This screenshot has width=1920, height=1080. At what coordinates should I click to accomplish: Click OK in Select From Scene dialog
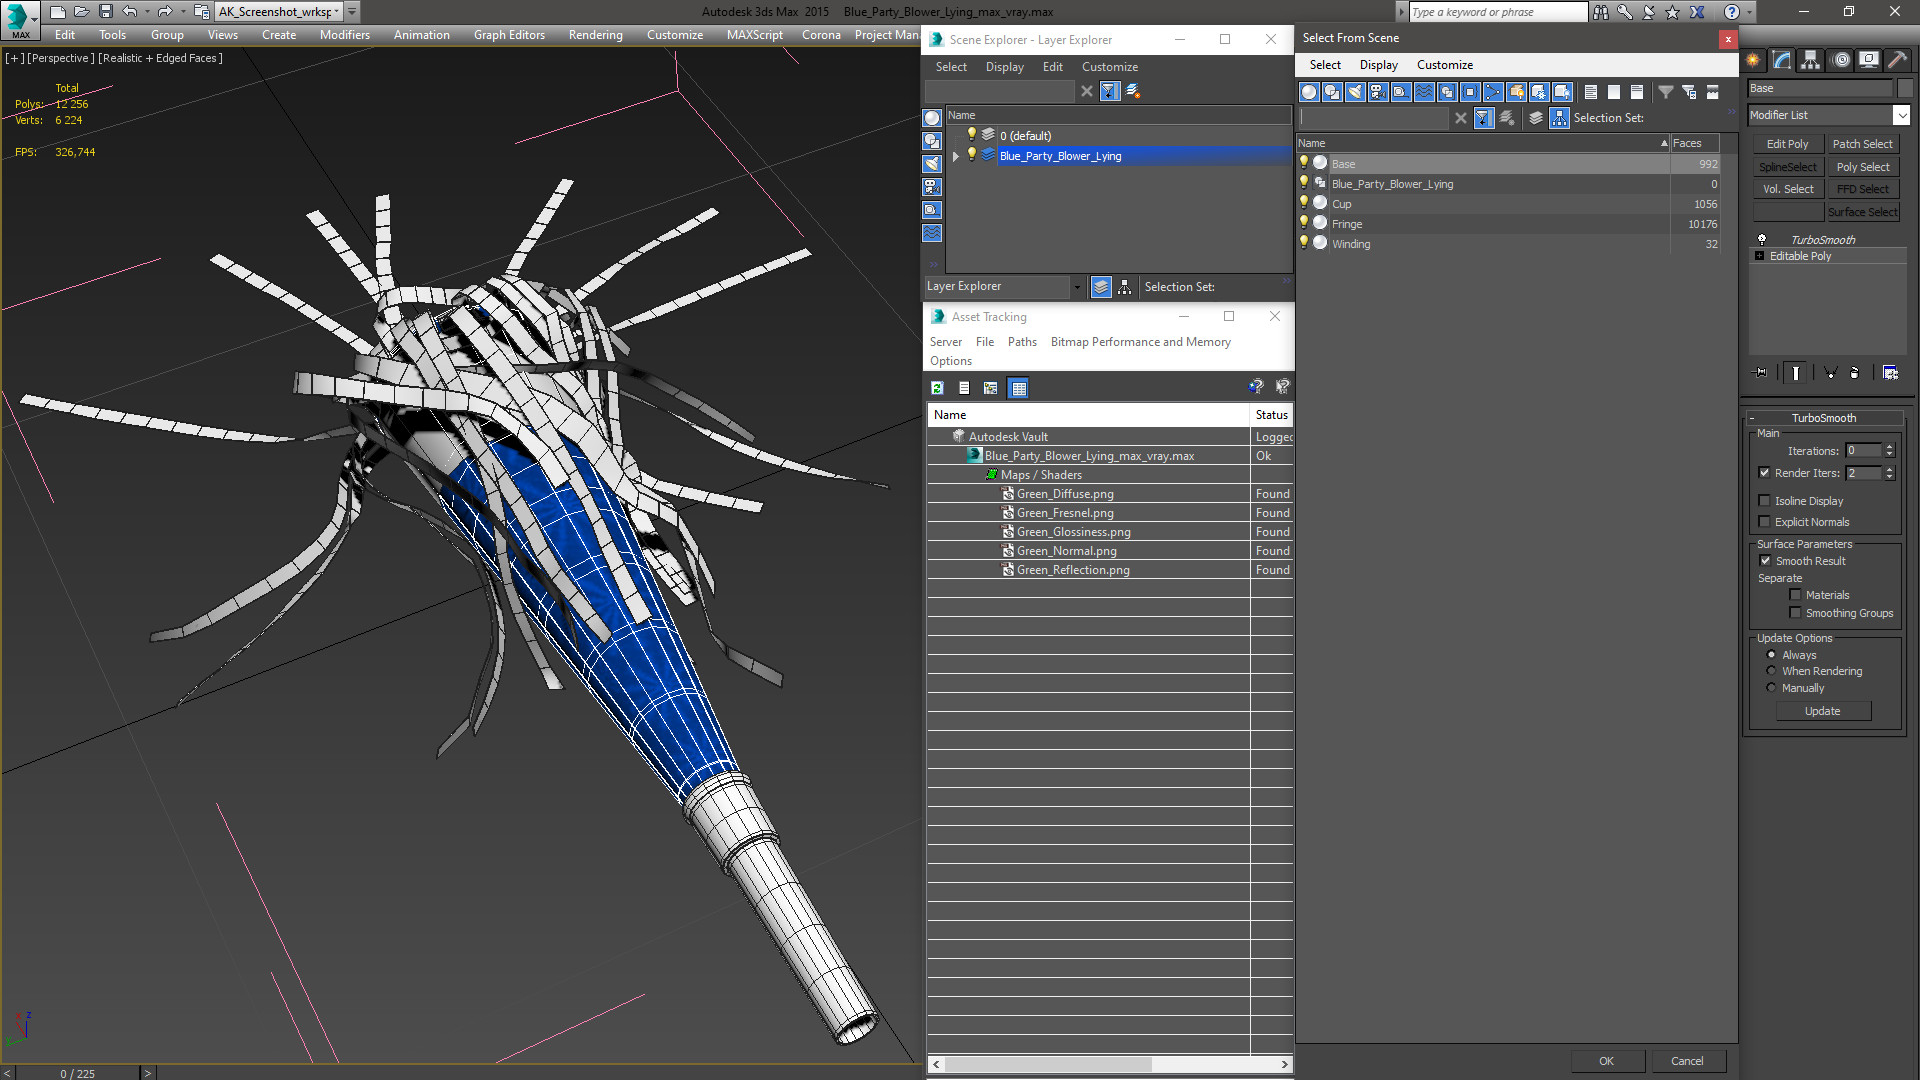pos(1606,1061)
